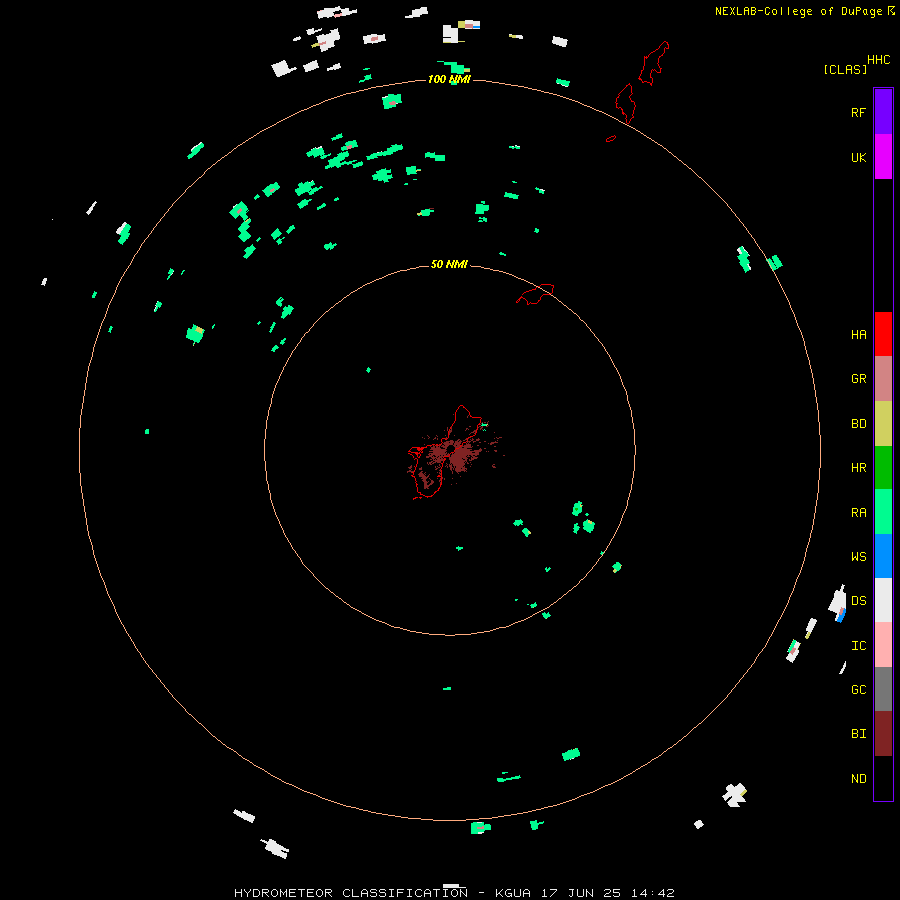Click the ND black legend swatch

point(883,778)
